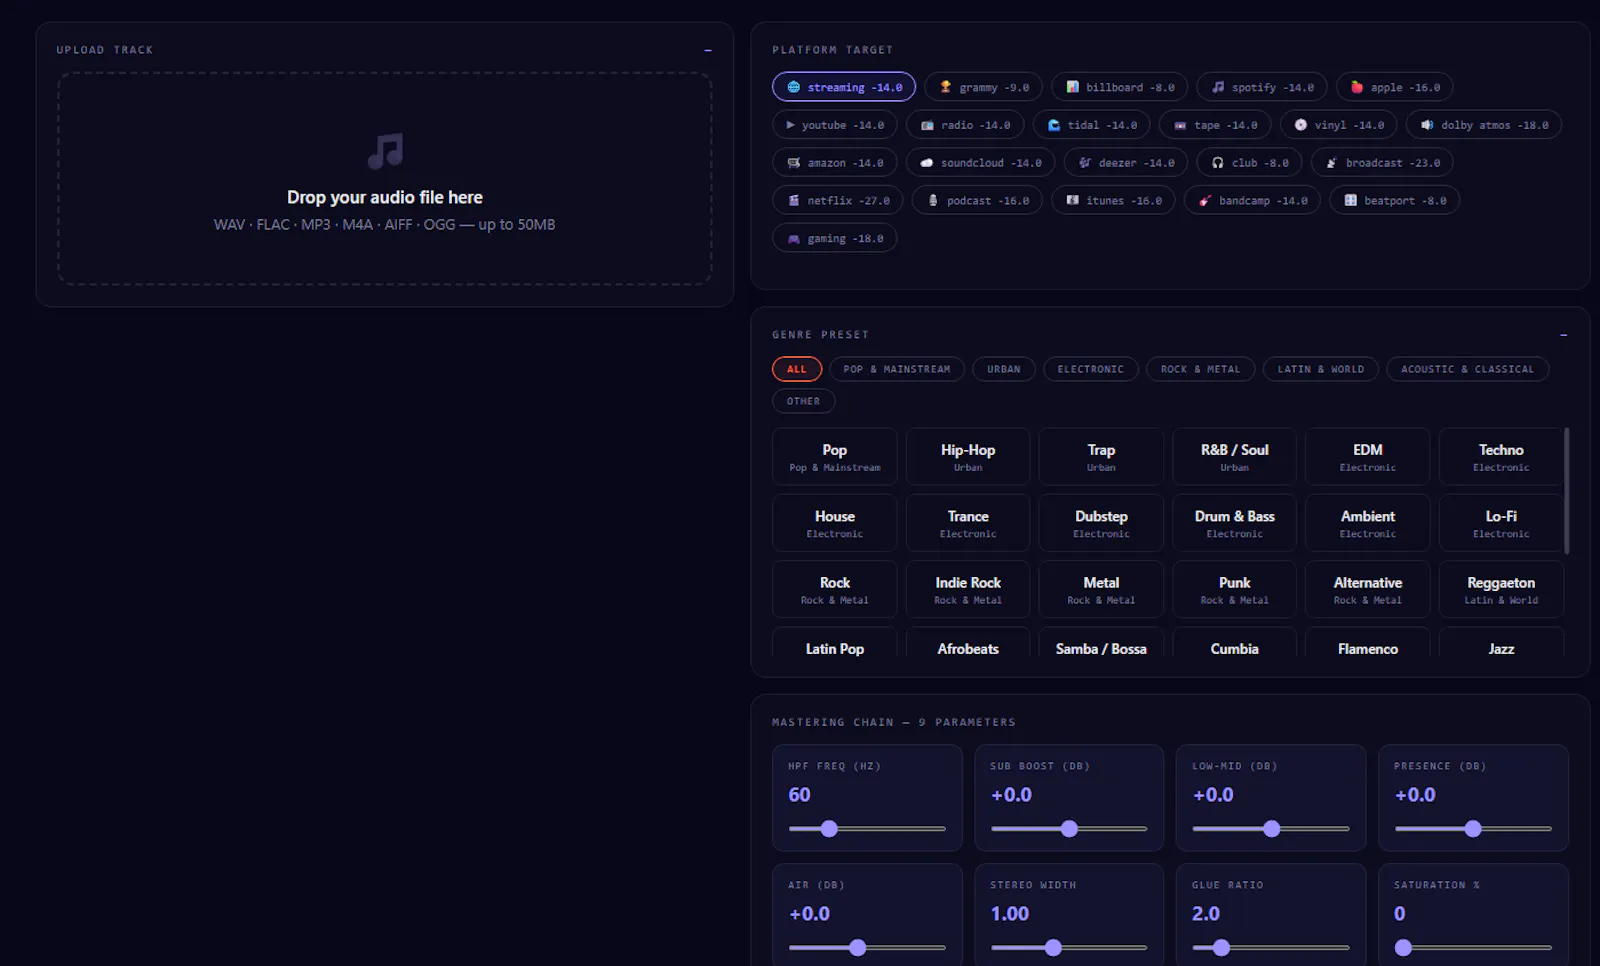The image size is (1600, 966).
Task: Choose the apple -16.0 platform target
Action: coord(1394,87)
